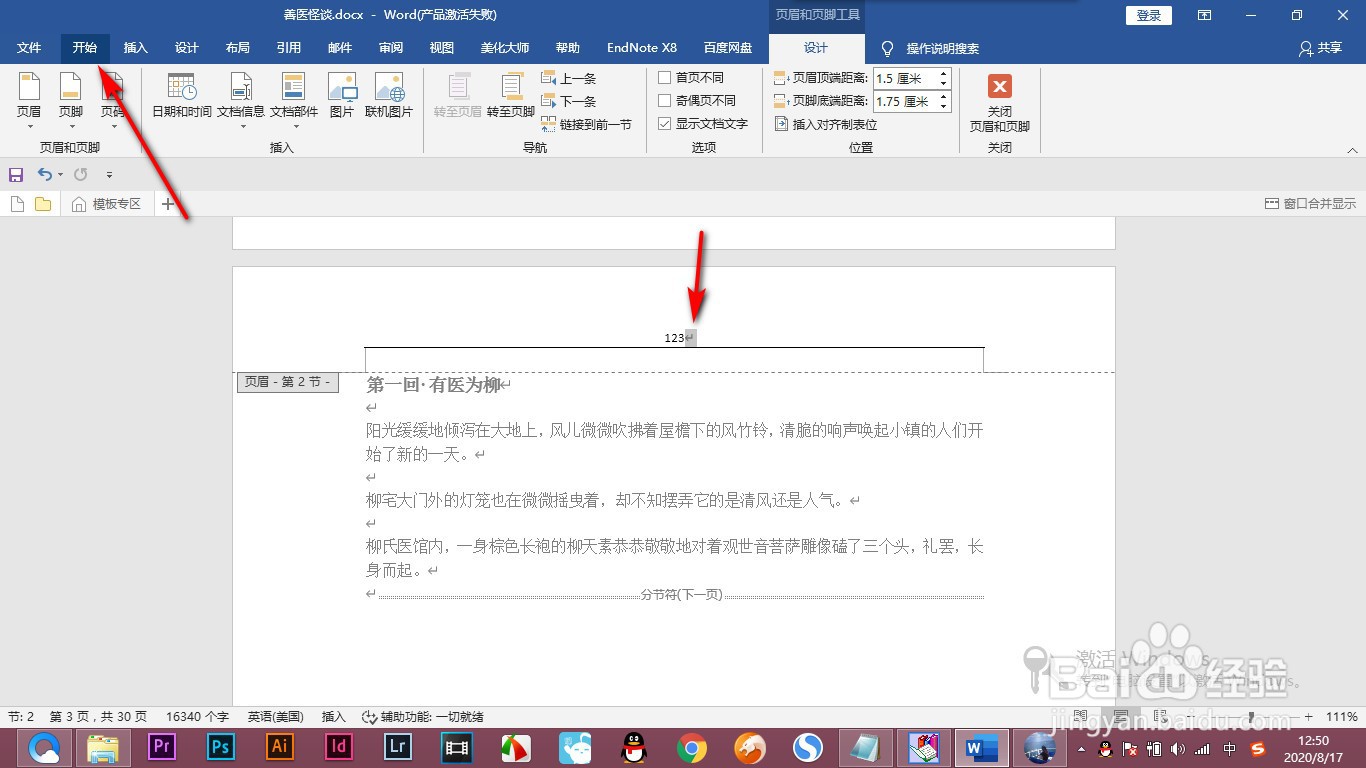Screen dimensions: 1366x768
Task: Close header and footer via 关闭页眉和页脚
Action: (x=1000, y=101)
